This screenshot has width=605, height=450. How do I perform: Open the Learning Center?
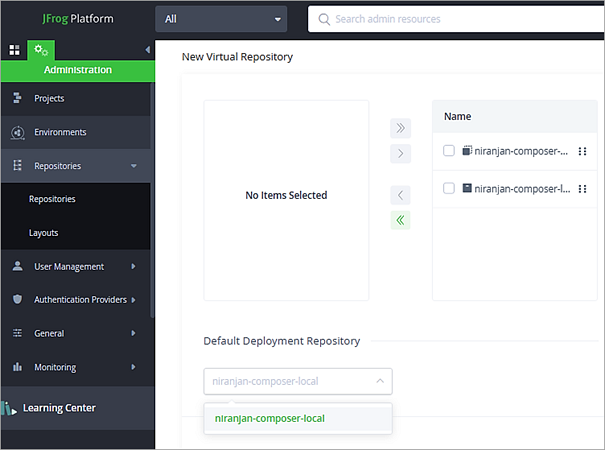(59, 408)
